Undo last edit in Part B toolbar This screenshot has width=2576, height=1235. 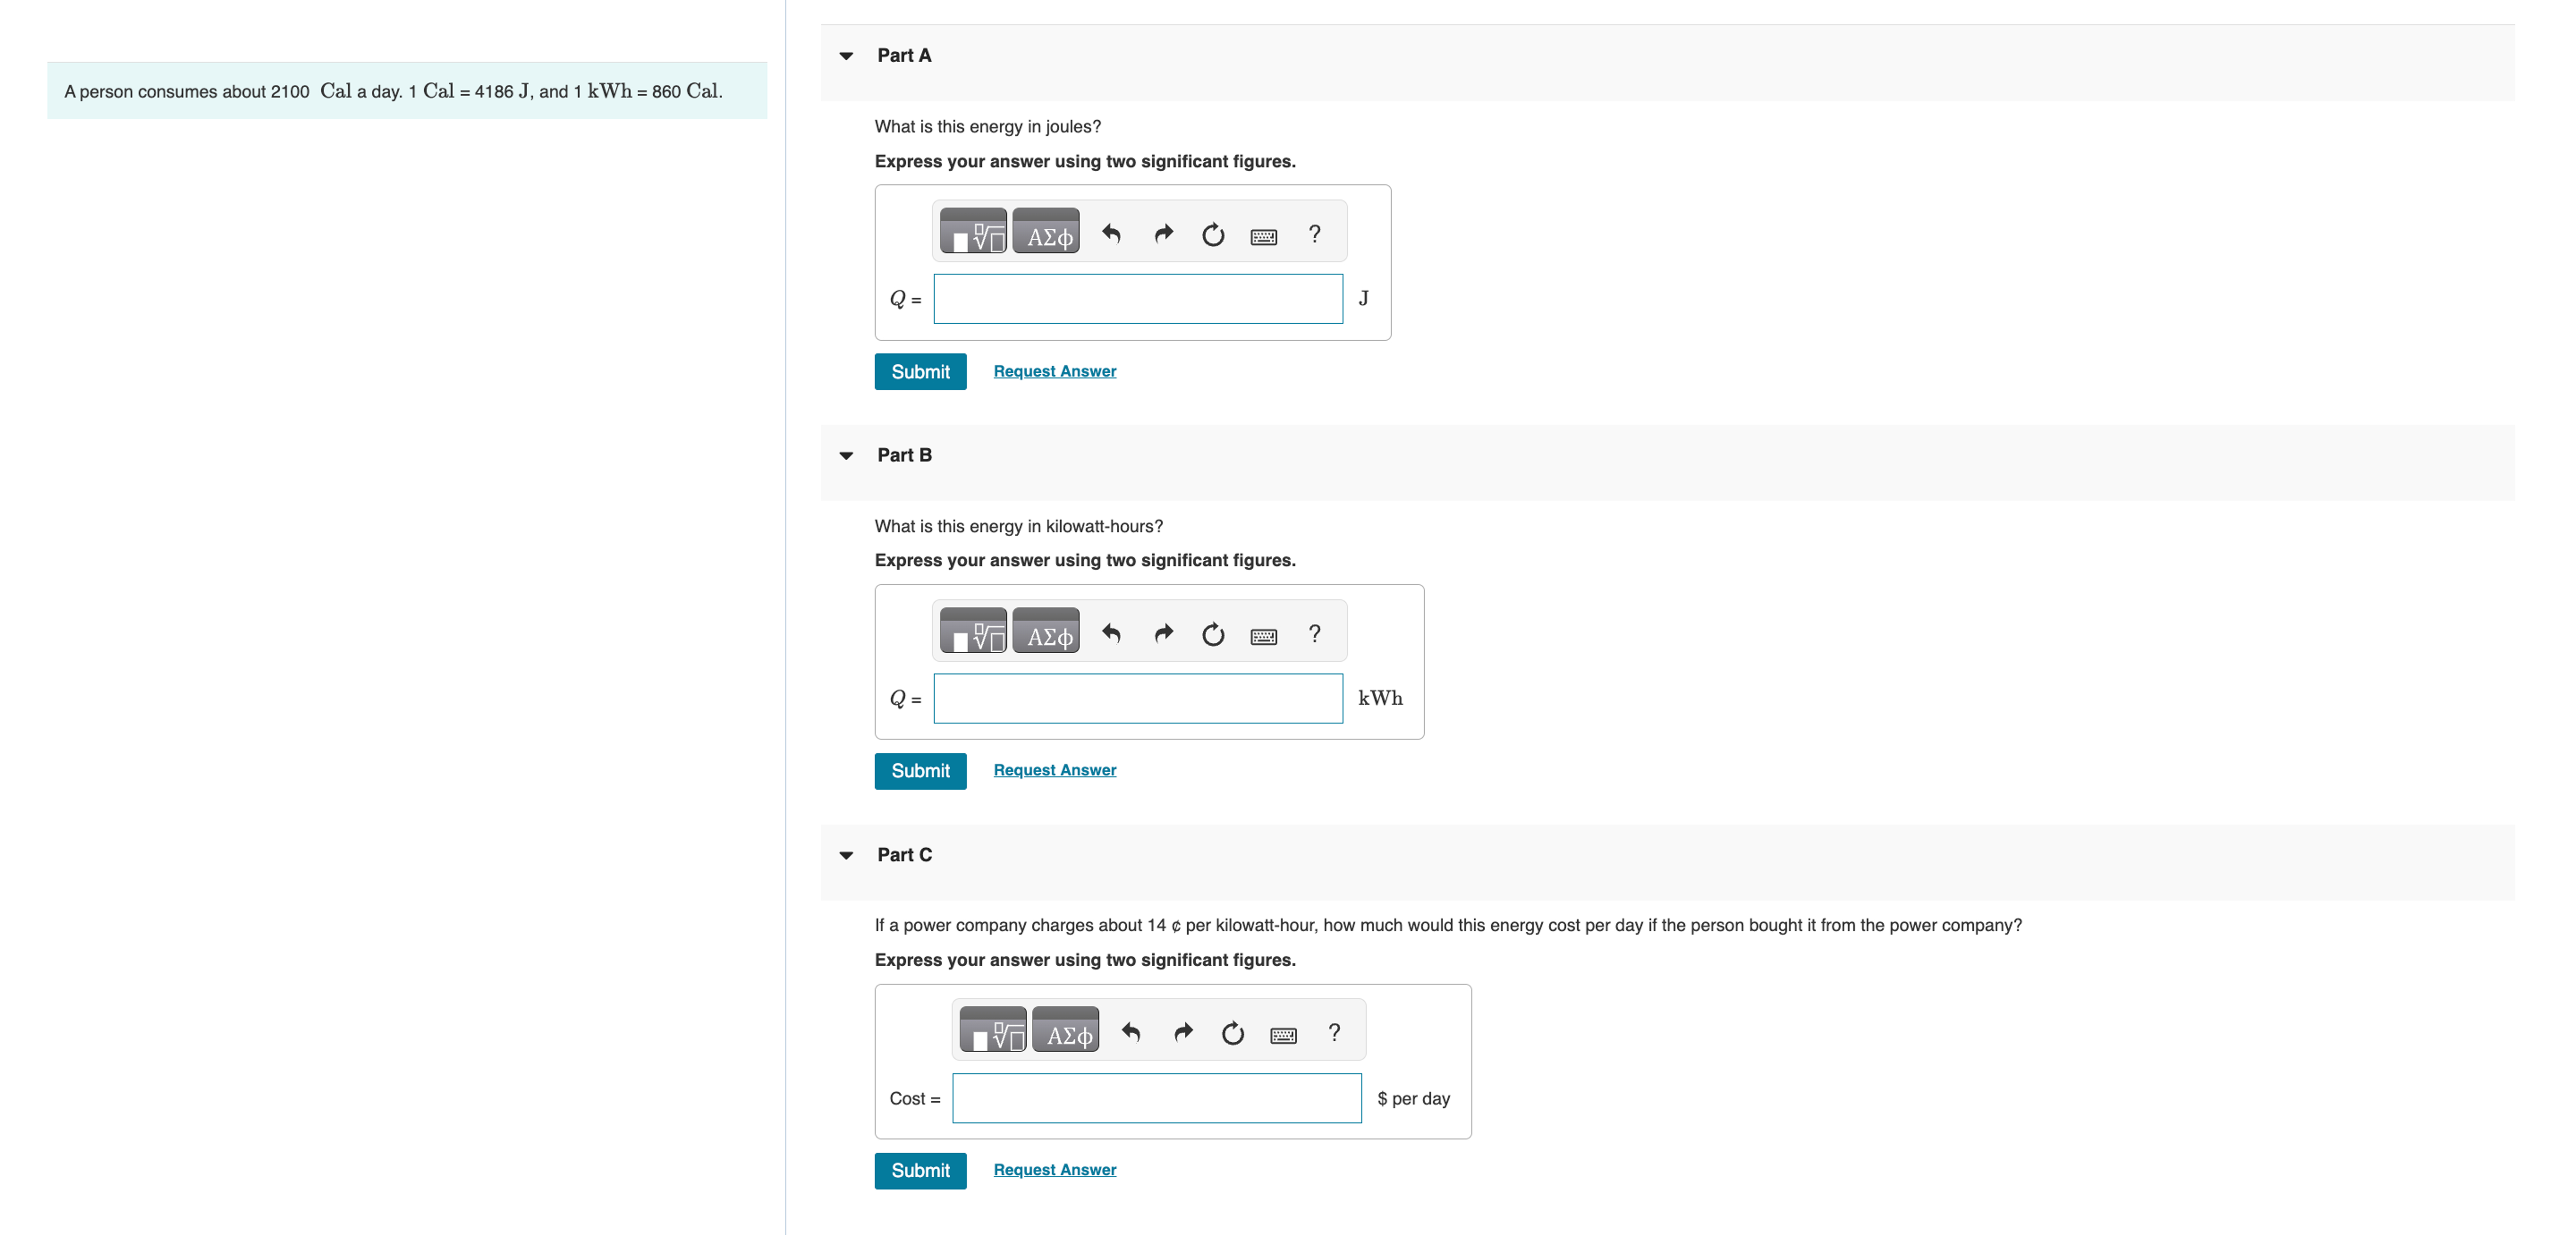(x=1111, y=634)
